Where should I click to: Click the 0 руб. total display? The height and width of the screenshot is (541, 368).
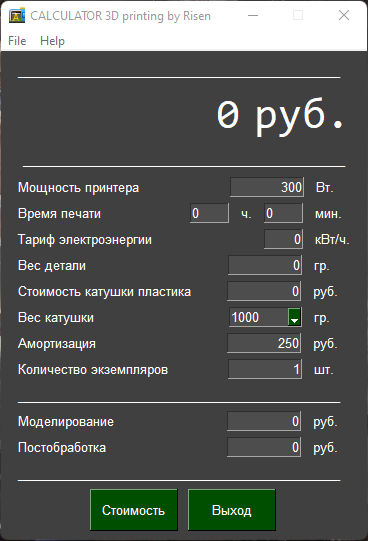click(280, 117)
